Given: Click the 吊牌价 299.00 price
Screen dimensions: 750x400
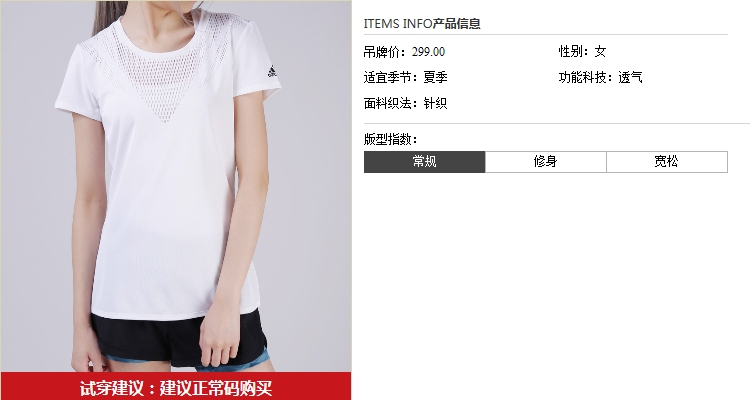Looking at the screenshot, I should 404,52.
